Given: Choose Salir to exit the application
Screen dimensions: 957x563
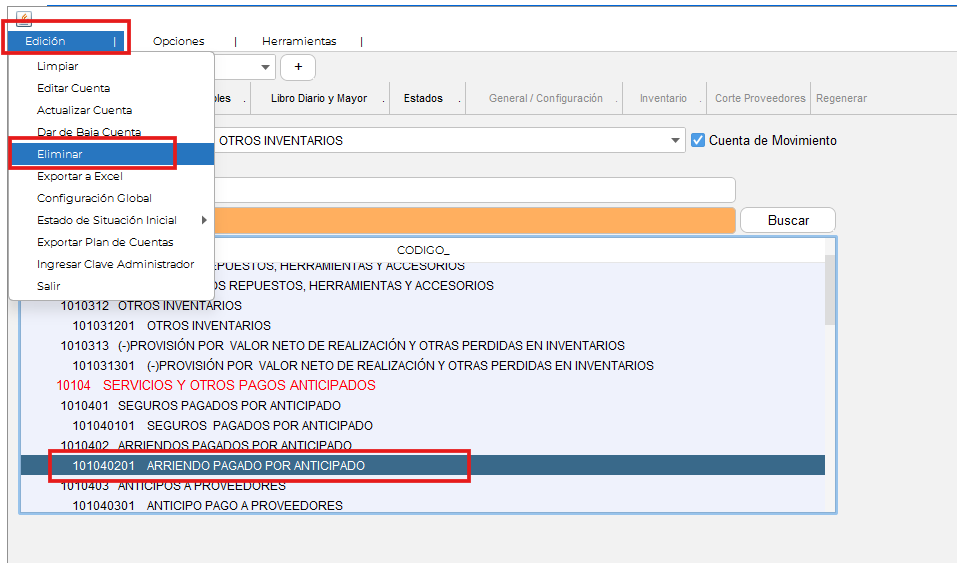Looking at the screenshot, I should pyautogui.click(x=49, y=286).
